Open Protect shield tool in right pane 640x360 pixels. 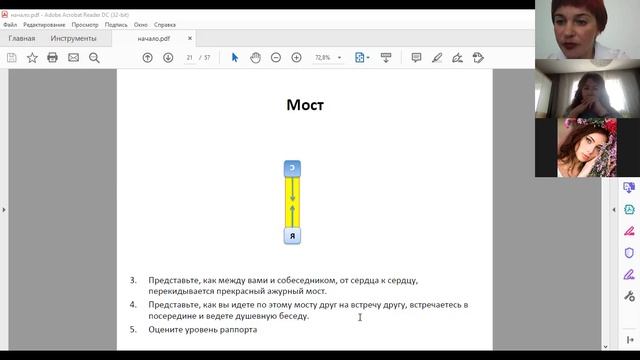pyautogui.click(x=629, y=253)
